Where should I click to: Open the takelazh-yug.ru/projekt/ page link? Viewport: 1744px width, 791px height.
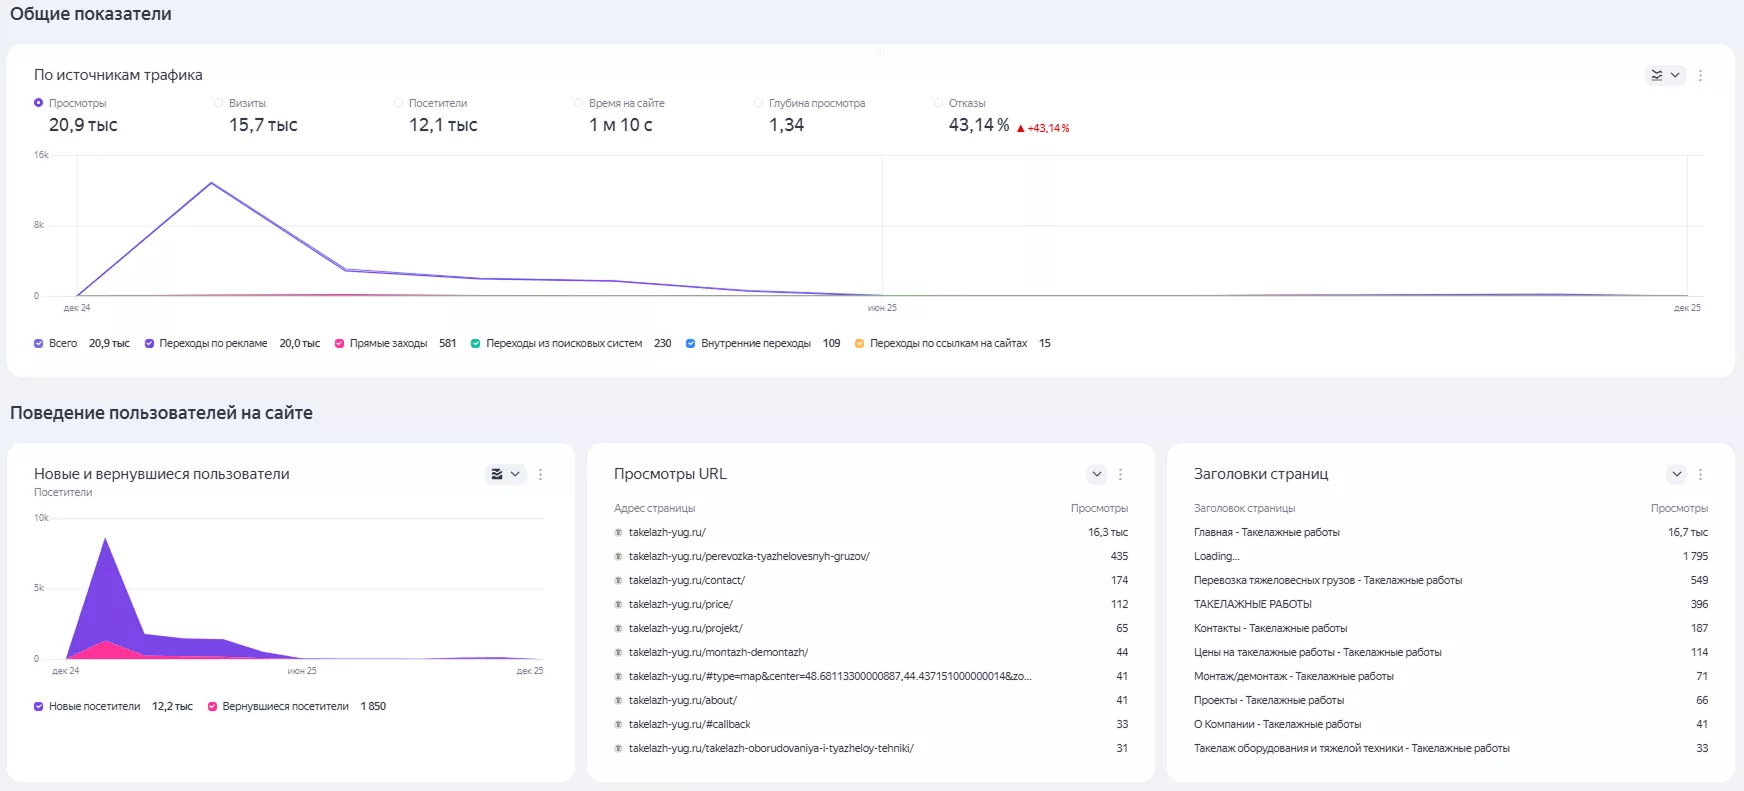686,629
